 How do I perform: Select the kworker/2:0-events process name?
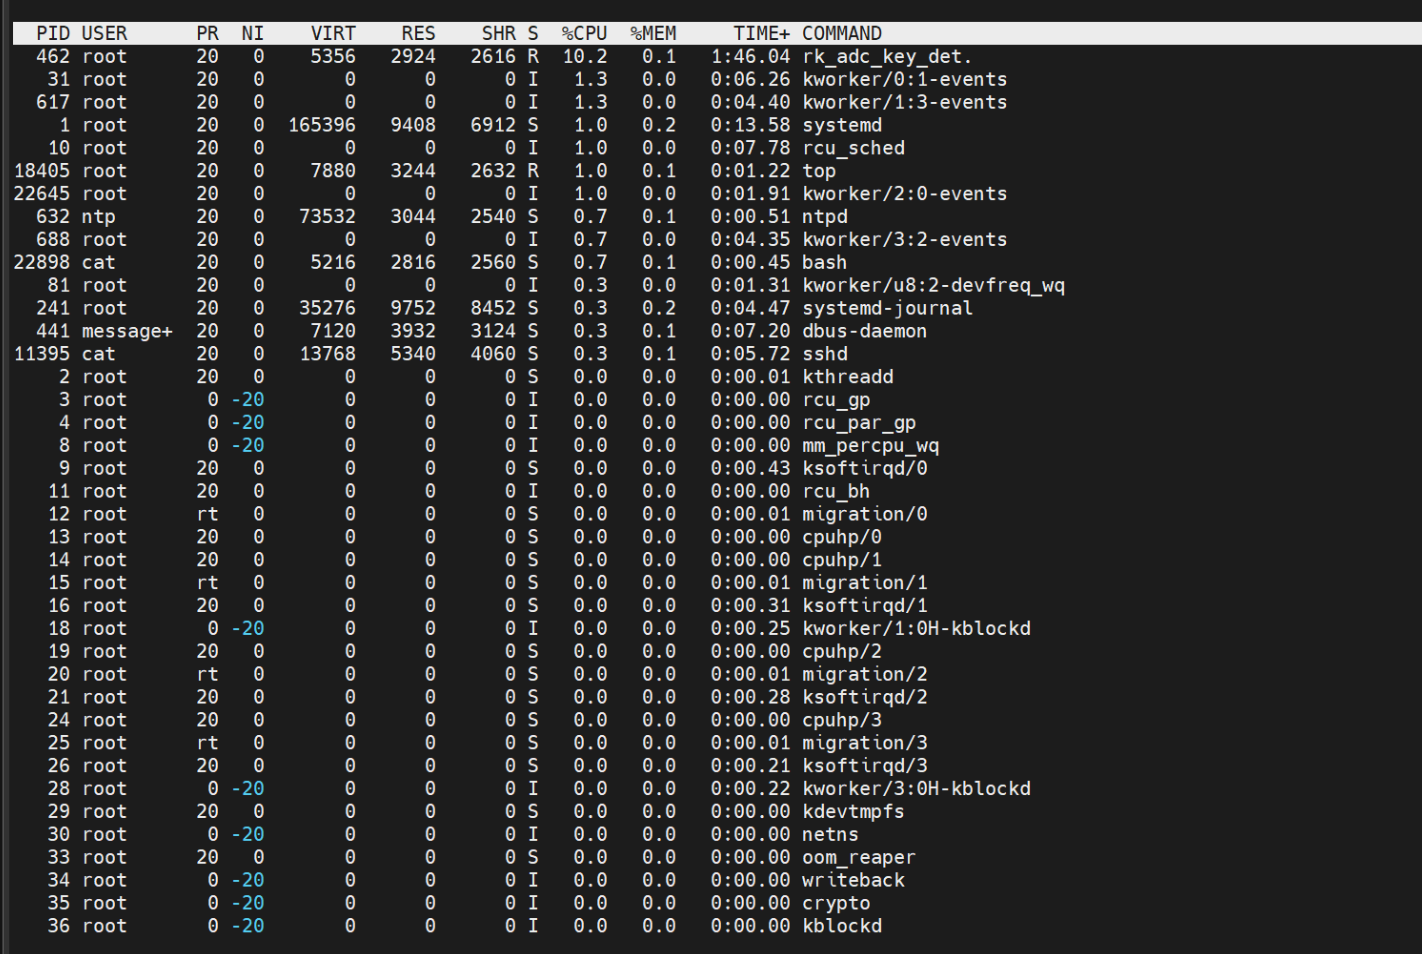click(905, 194)
